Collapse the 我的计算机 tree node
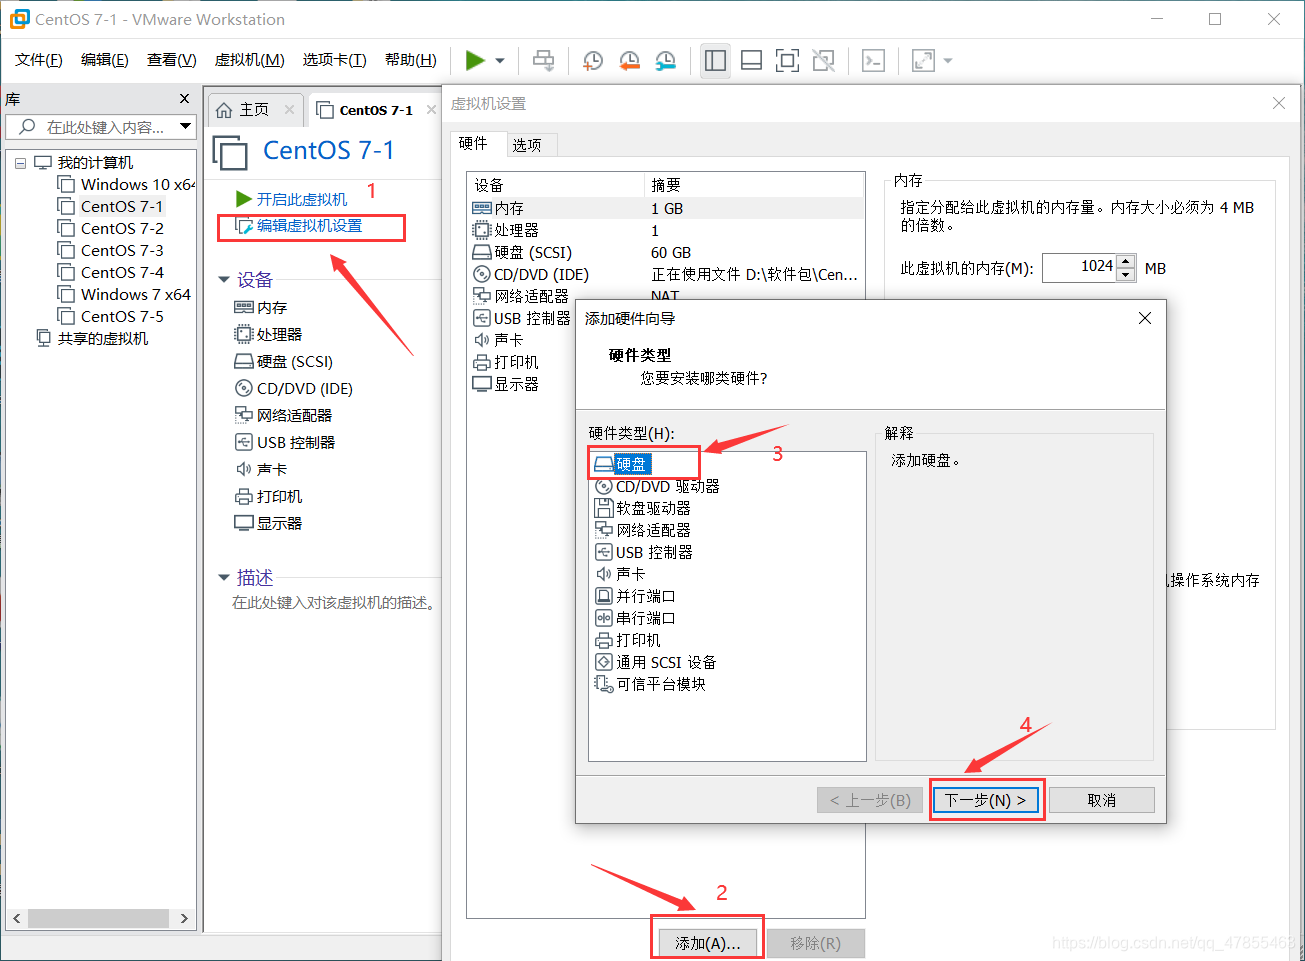 tap(20, 163)
